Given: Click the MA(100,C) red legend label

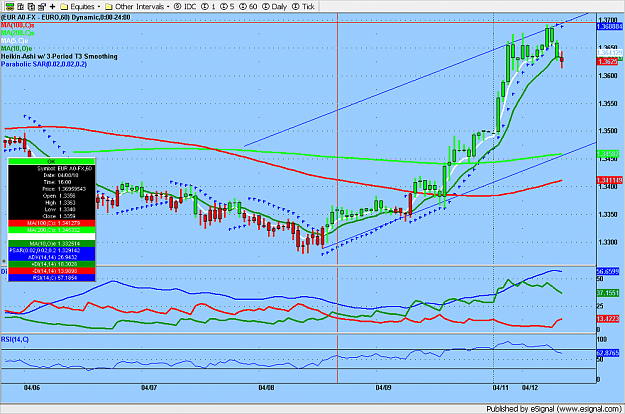Looking at the screenshot, I should [18, 25].
